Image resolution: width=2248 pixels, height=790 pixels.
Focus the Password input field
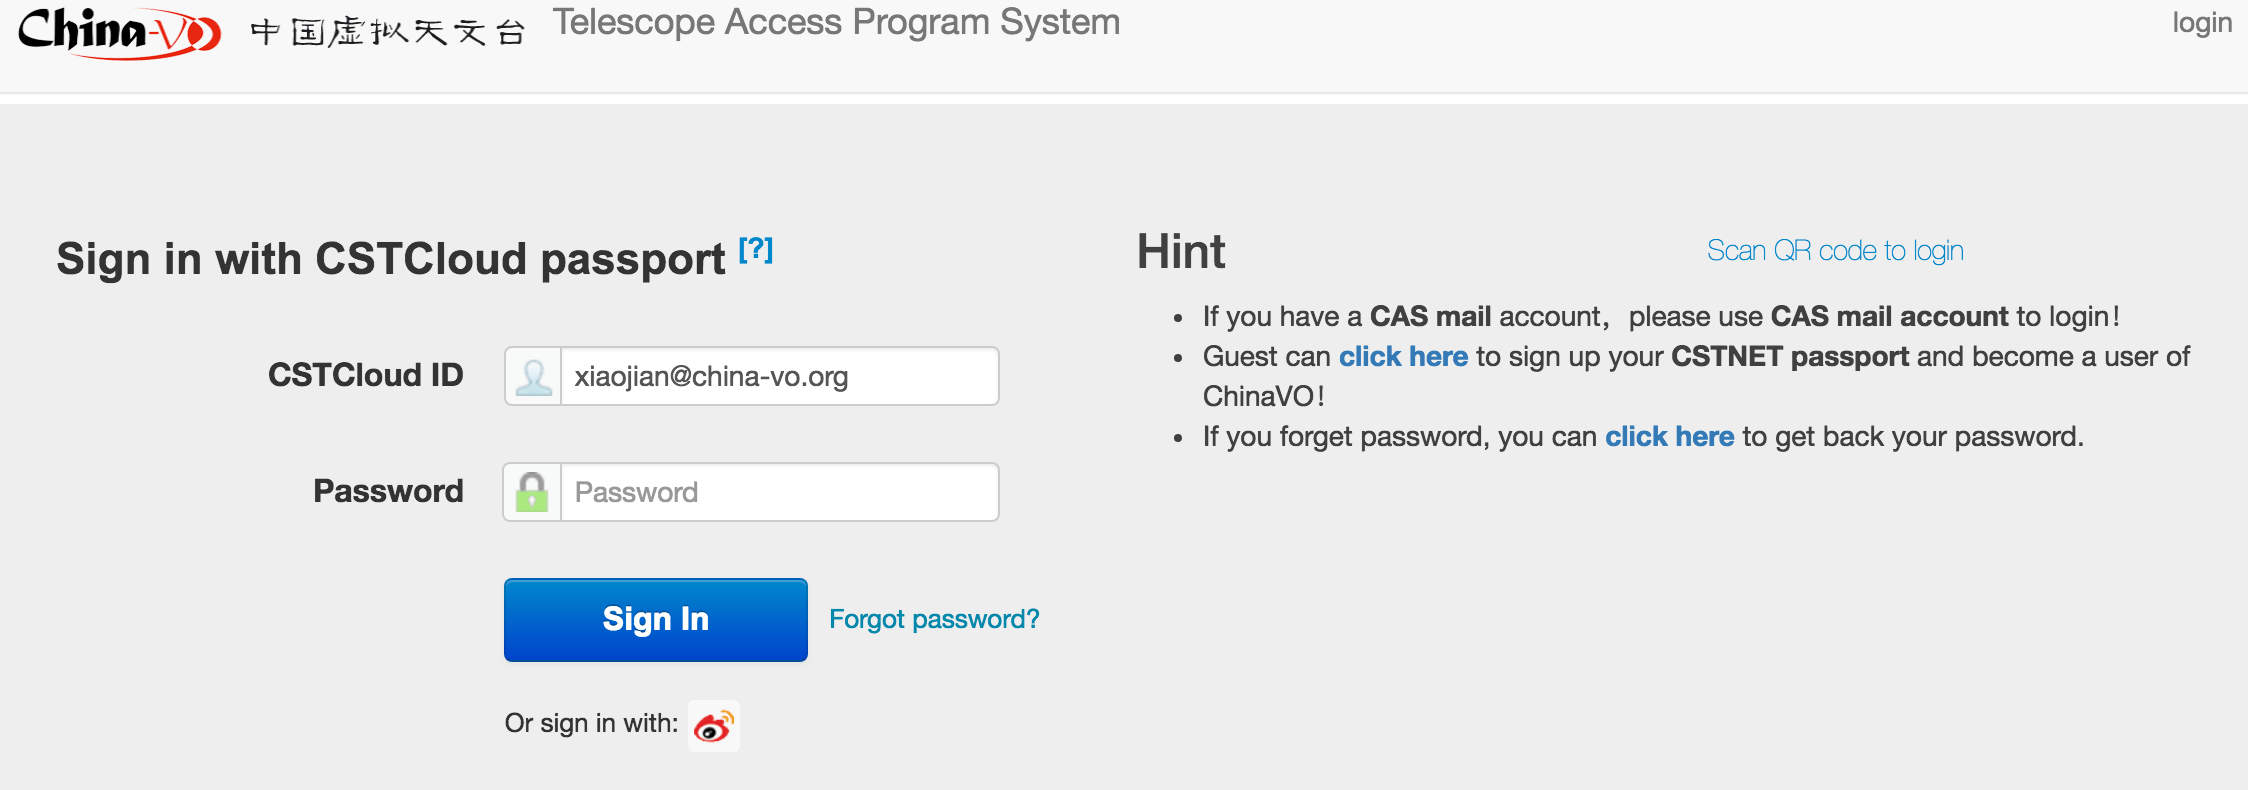click(778, 492)
